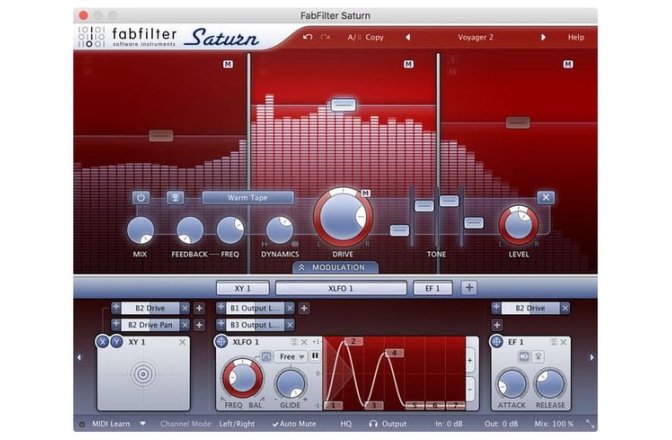Viewport: 672px width, 440px height.
Task: Open the Warm Tape style dropdown
Action: click(x=248, y=198)
